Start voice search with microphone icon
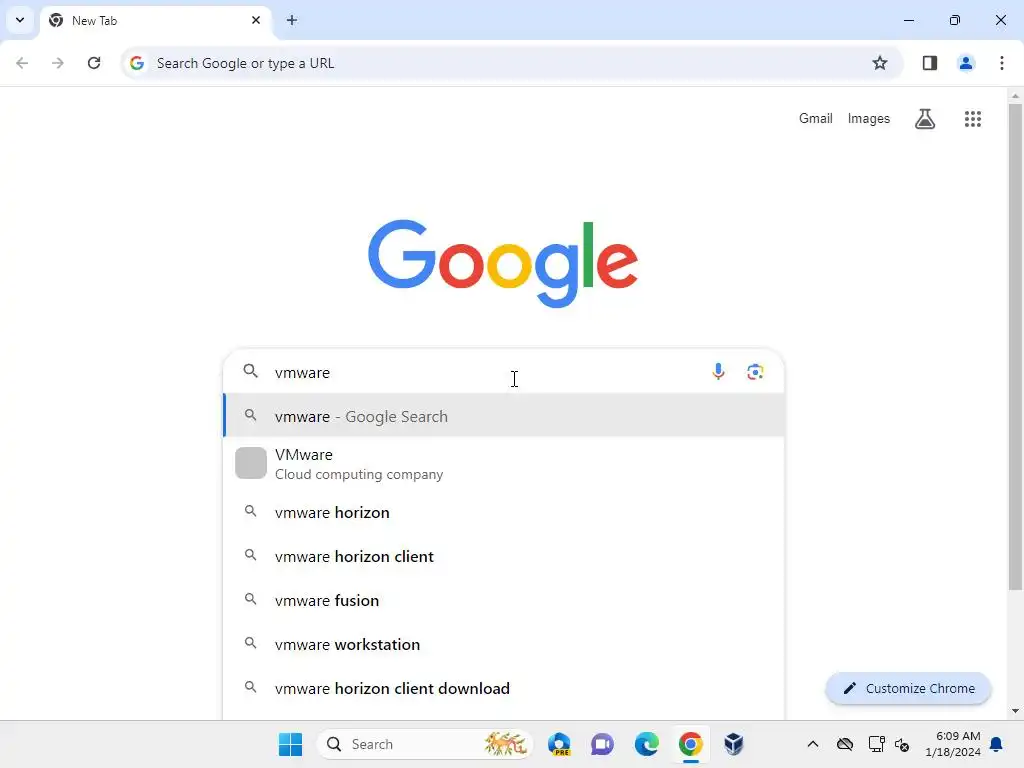 click(718, 372)
